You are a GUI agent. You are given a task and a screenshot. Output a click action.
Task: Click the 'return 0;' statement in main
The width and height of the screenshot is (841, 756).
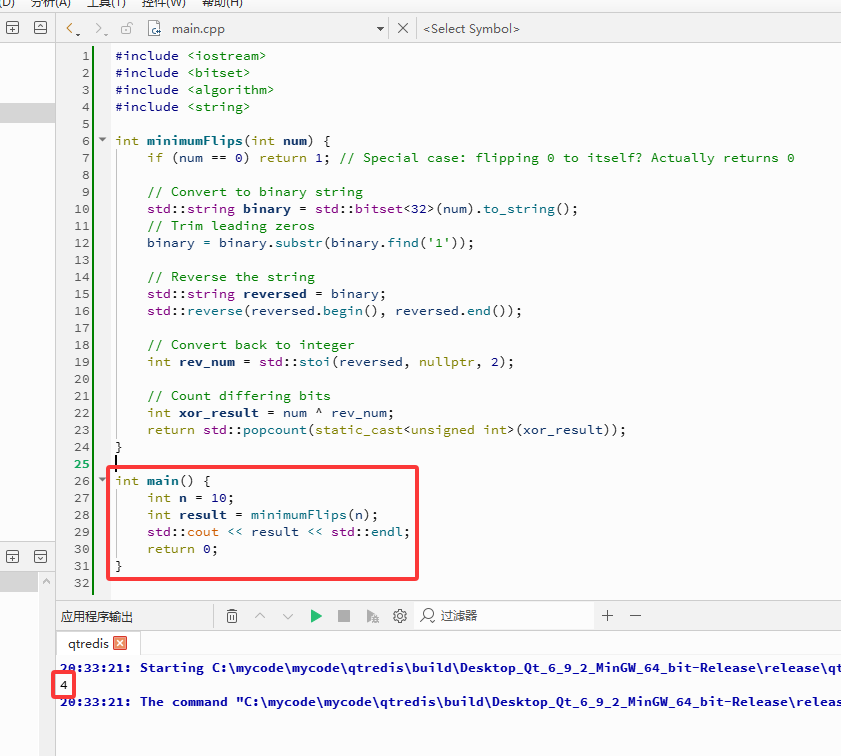(182, 549)
